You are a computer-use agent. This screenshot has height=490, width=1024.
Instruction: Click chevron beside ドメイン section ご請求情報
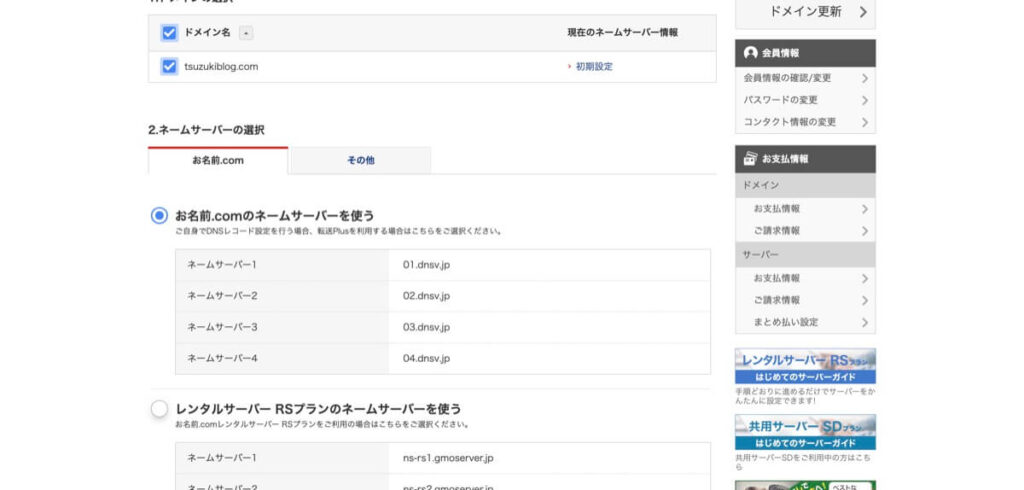point(865,231)
